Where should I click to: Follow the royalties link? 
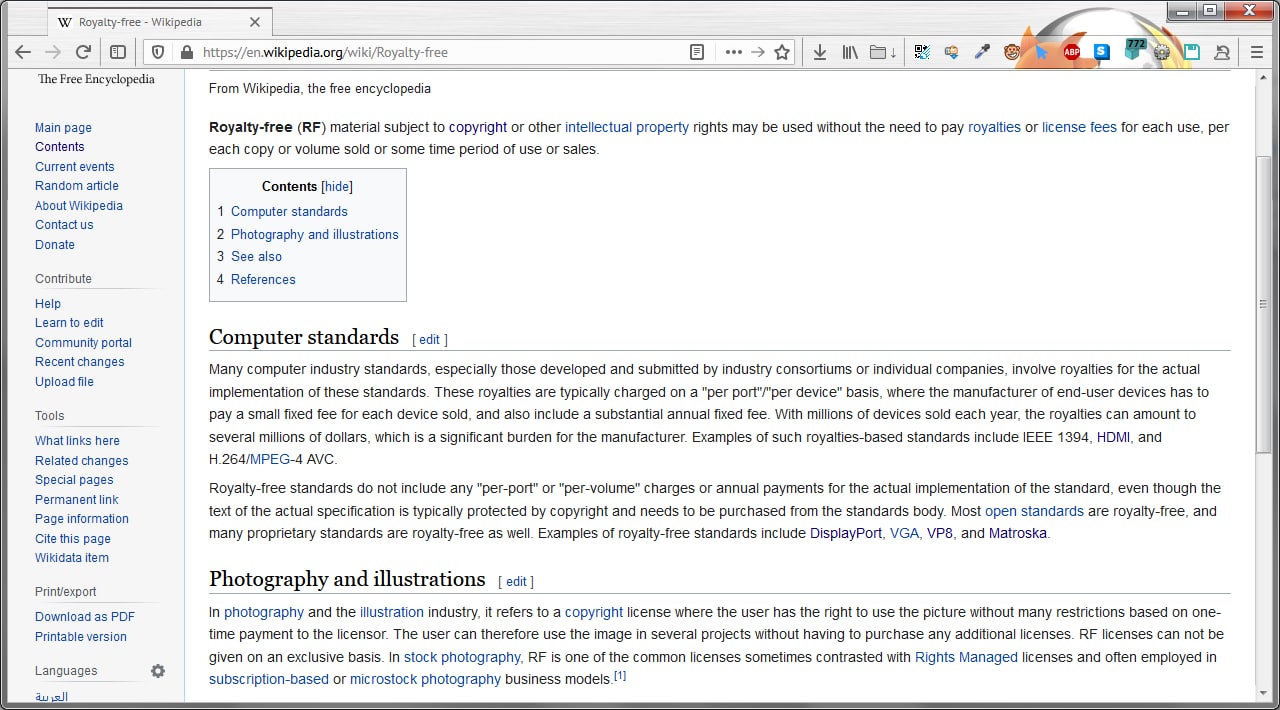pyautogui.click(x=994, y=127)
